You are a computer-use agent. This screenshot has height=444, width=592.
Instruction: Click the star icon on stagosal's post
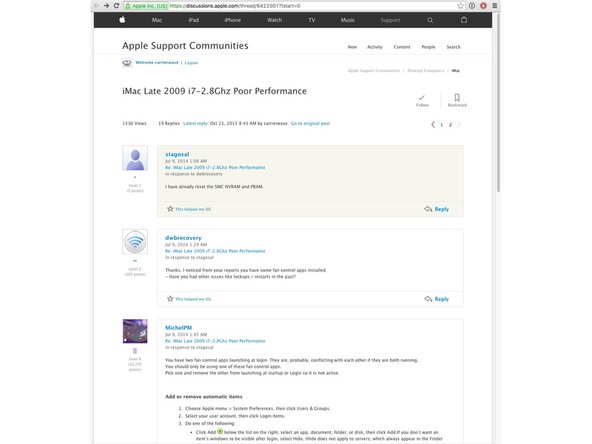[170, 208]
